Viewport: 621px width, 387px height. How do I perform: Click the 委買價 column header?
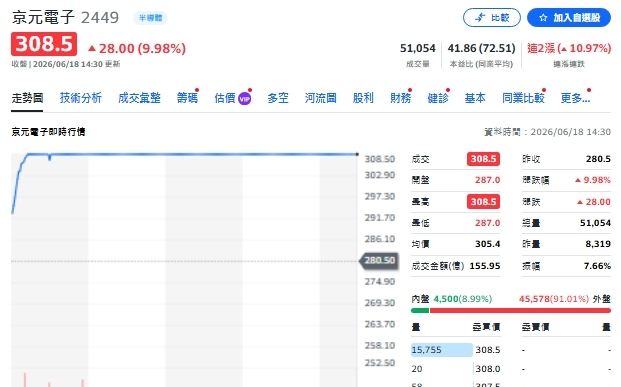click(x=486, y=327)
